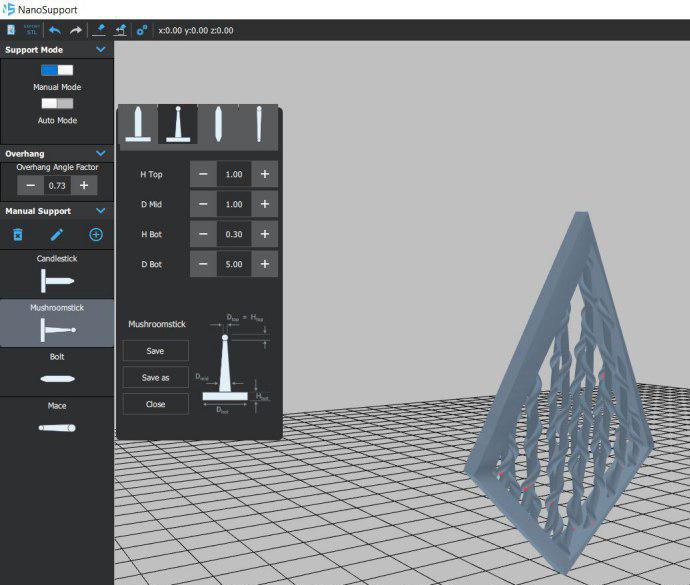Increase the D Bot value
The image size is (690, 585).
(x=265, y=264)
